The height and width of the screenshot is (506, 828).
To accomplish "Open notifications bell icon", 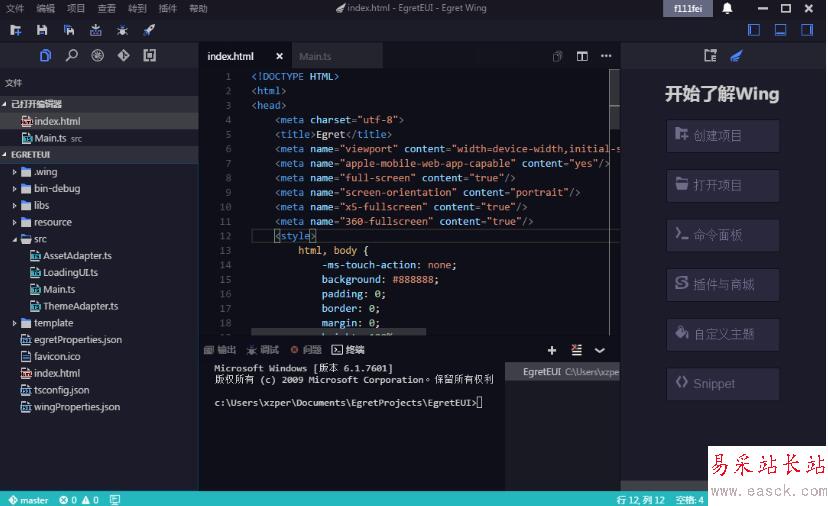I will click(x=727, y=8).
